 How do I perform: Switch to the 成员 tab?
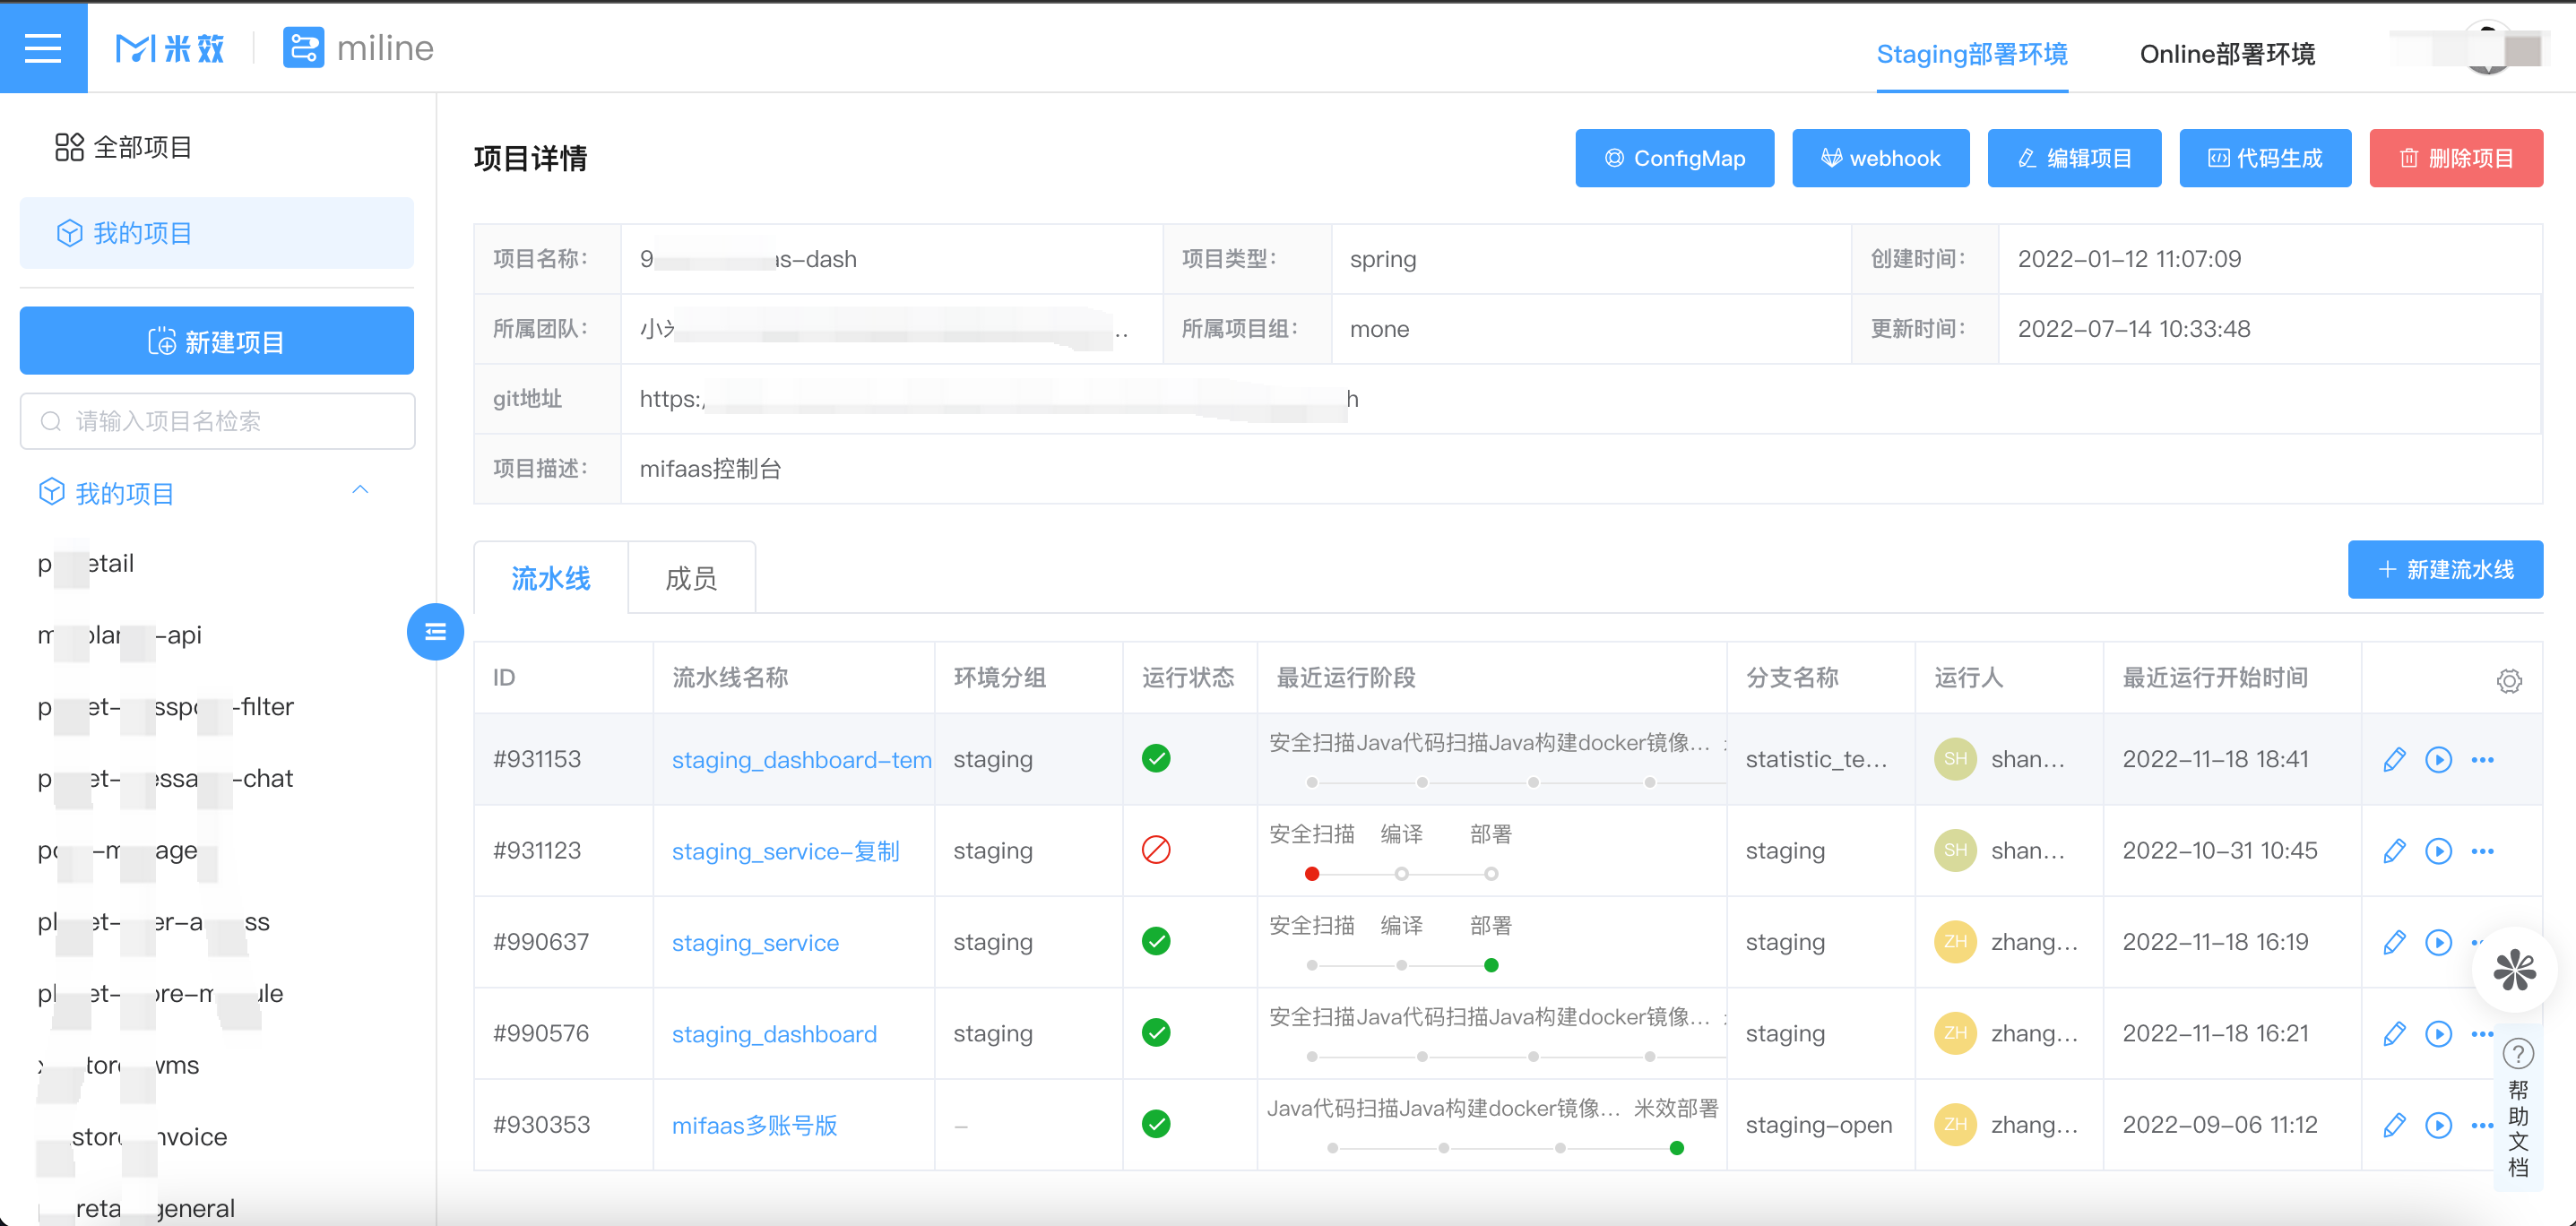click(x=690, y=578)
